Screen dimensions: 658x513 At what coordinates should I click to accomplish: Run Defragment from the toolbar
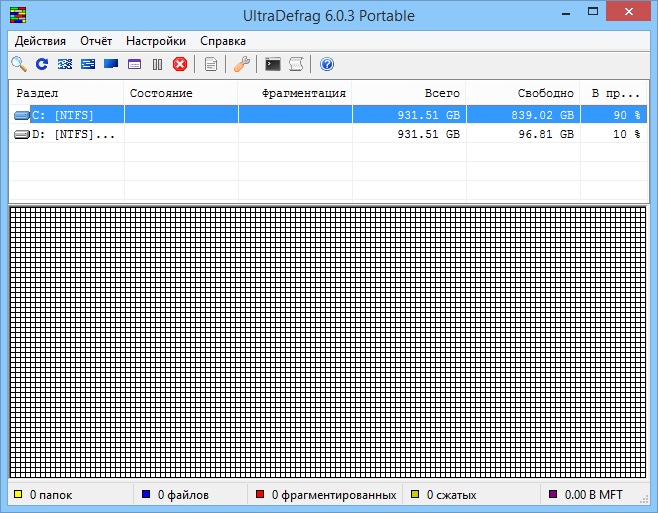click(65, 64)
